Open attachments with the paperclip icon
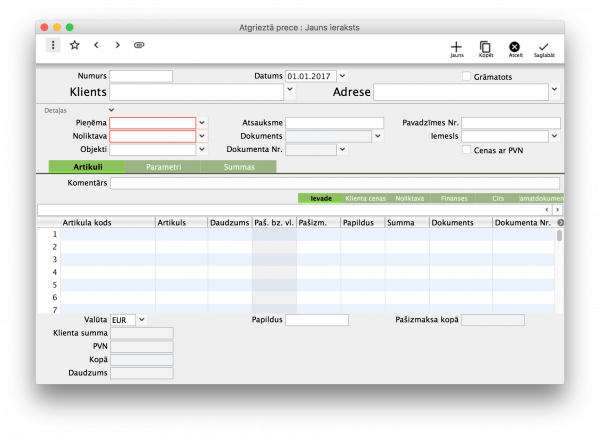Viewport: 600px width, 435px height. (139, 45)
